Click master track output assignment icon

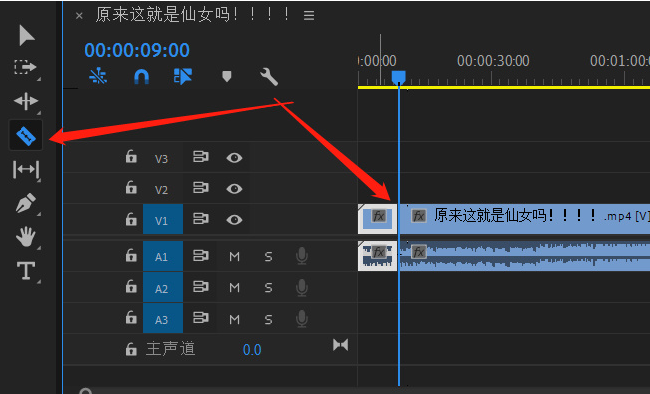(340, 345)
